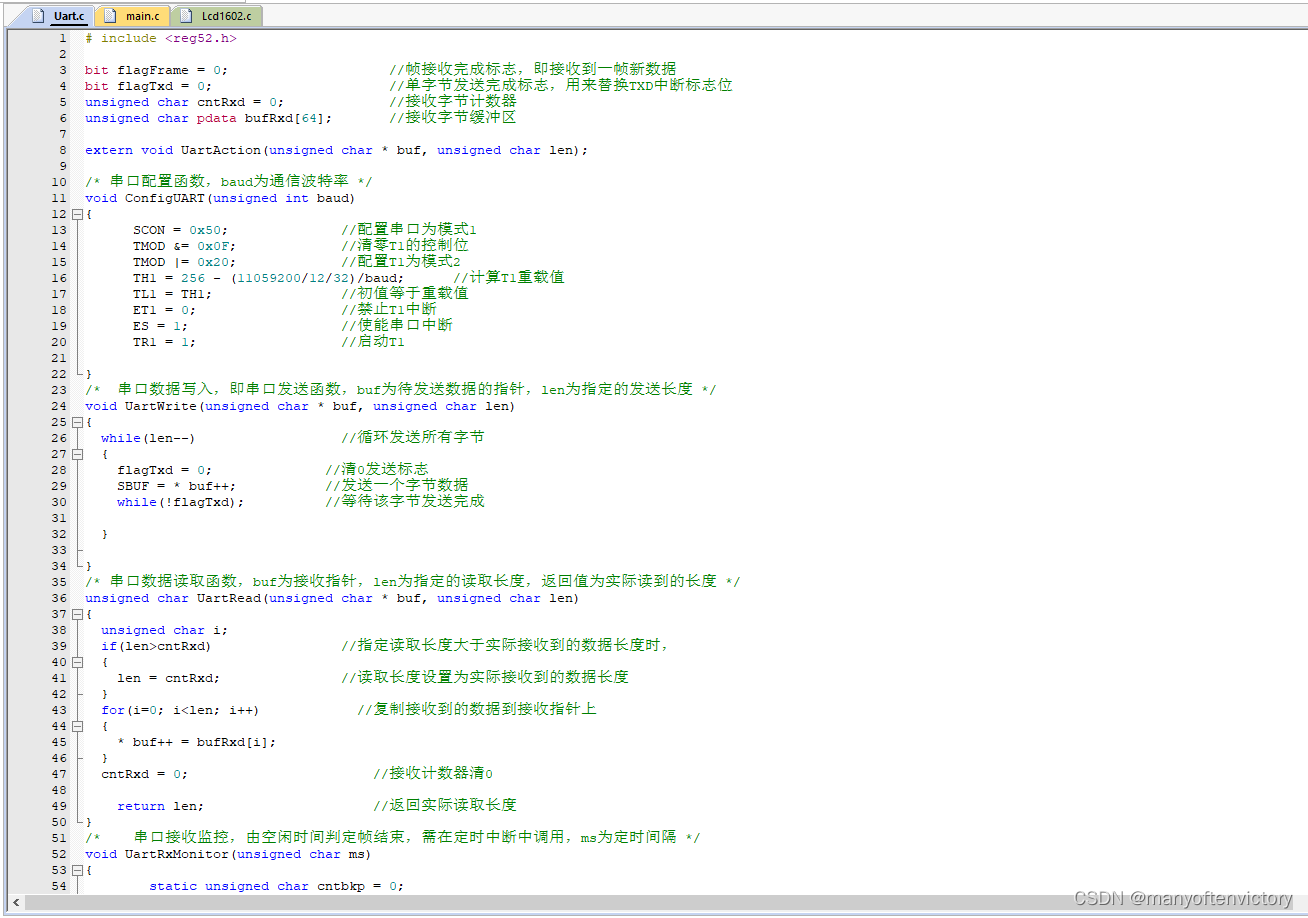
Task: Click the 'TR1 = 1;' statement
Action: 164,342
